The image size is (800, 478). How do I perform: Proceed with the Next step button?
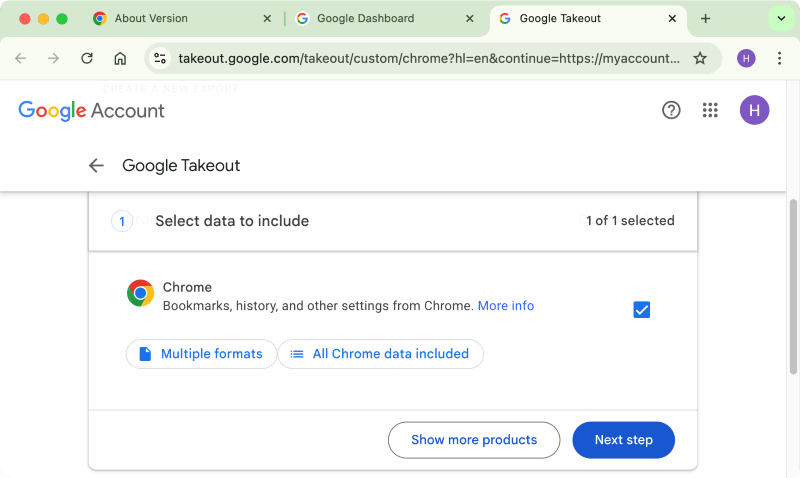tap(623, 440)
